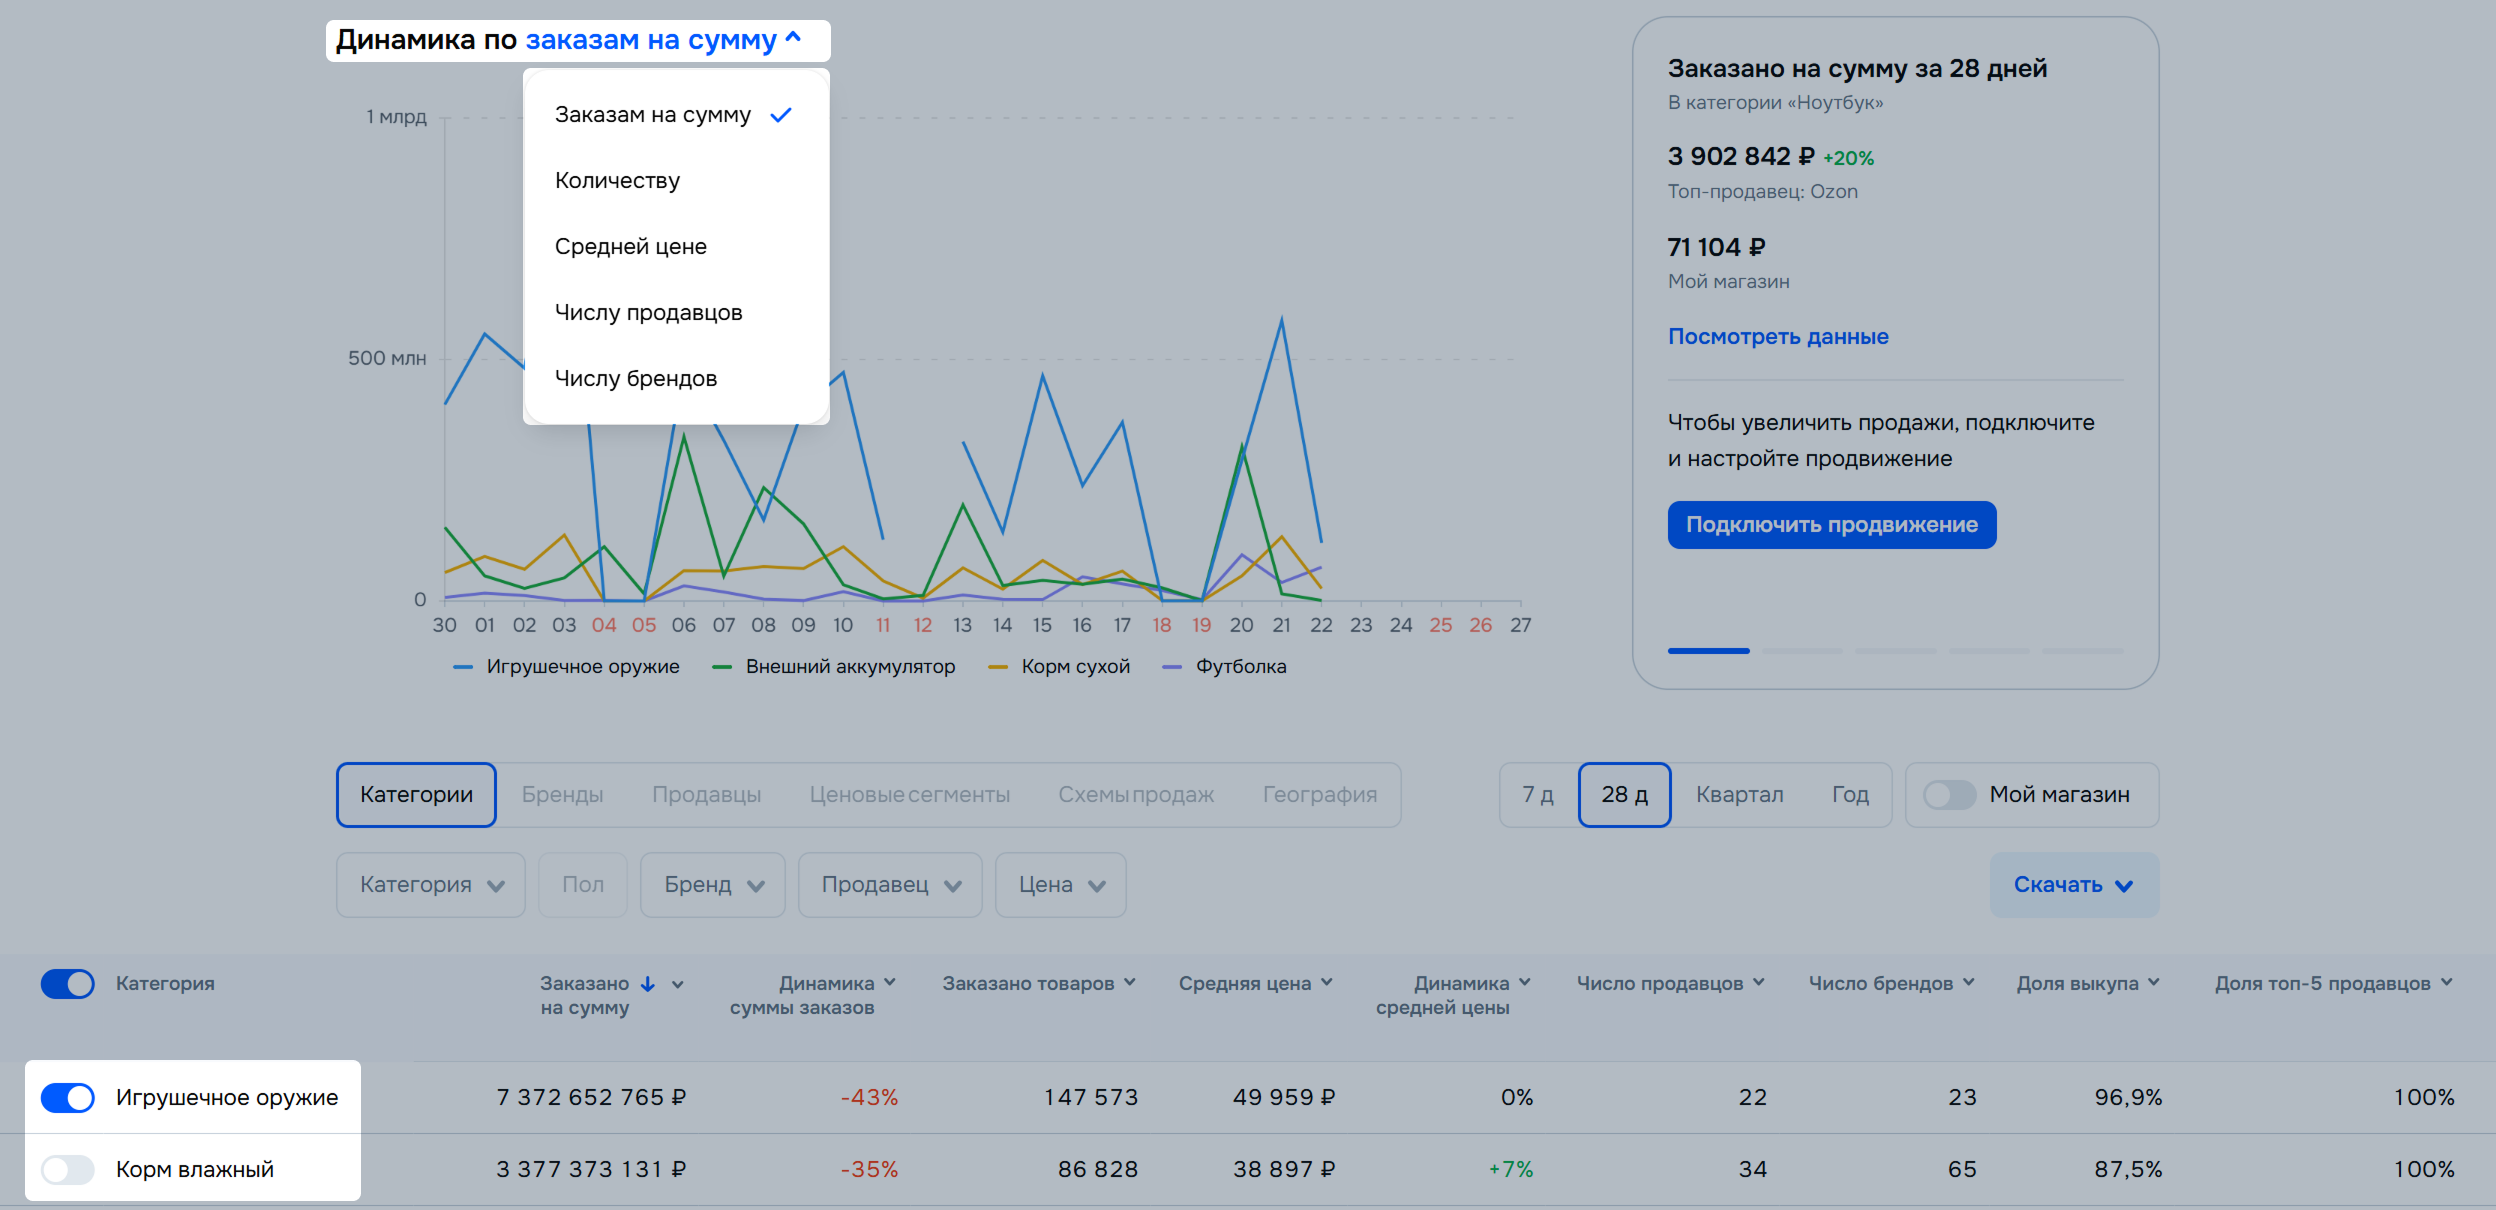This screenshot has width=2496, height=1210.
Task: Click the chevron beside Скачать
Action: pyautogui.click(x=2125, y=886)
